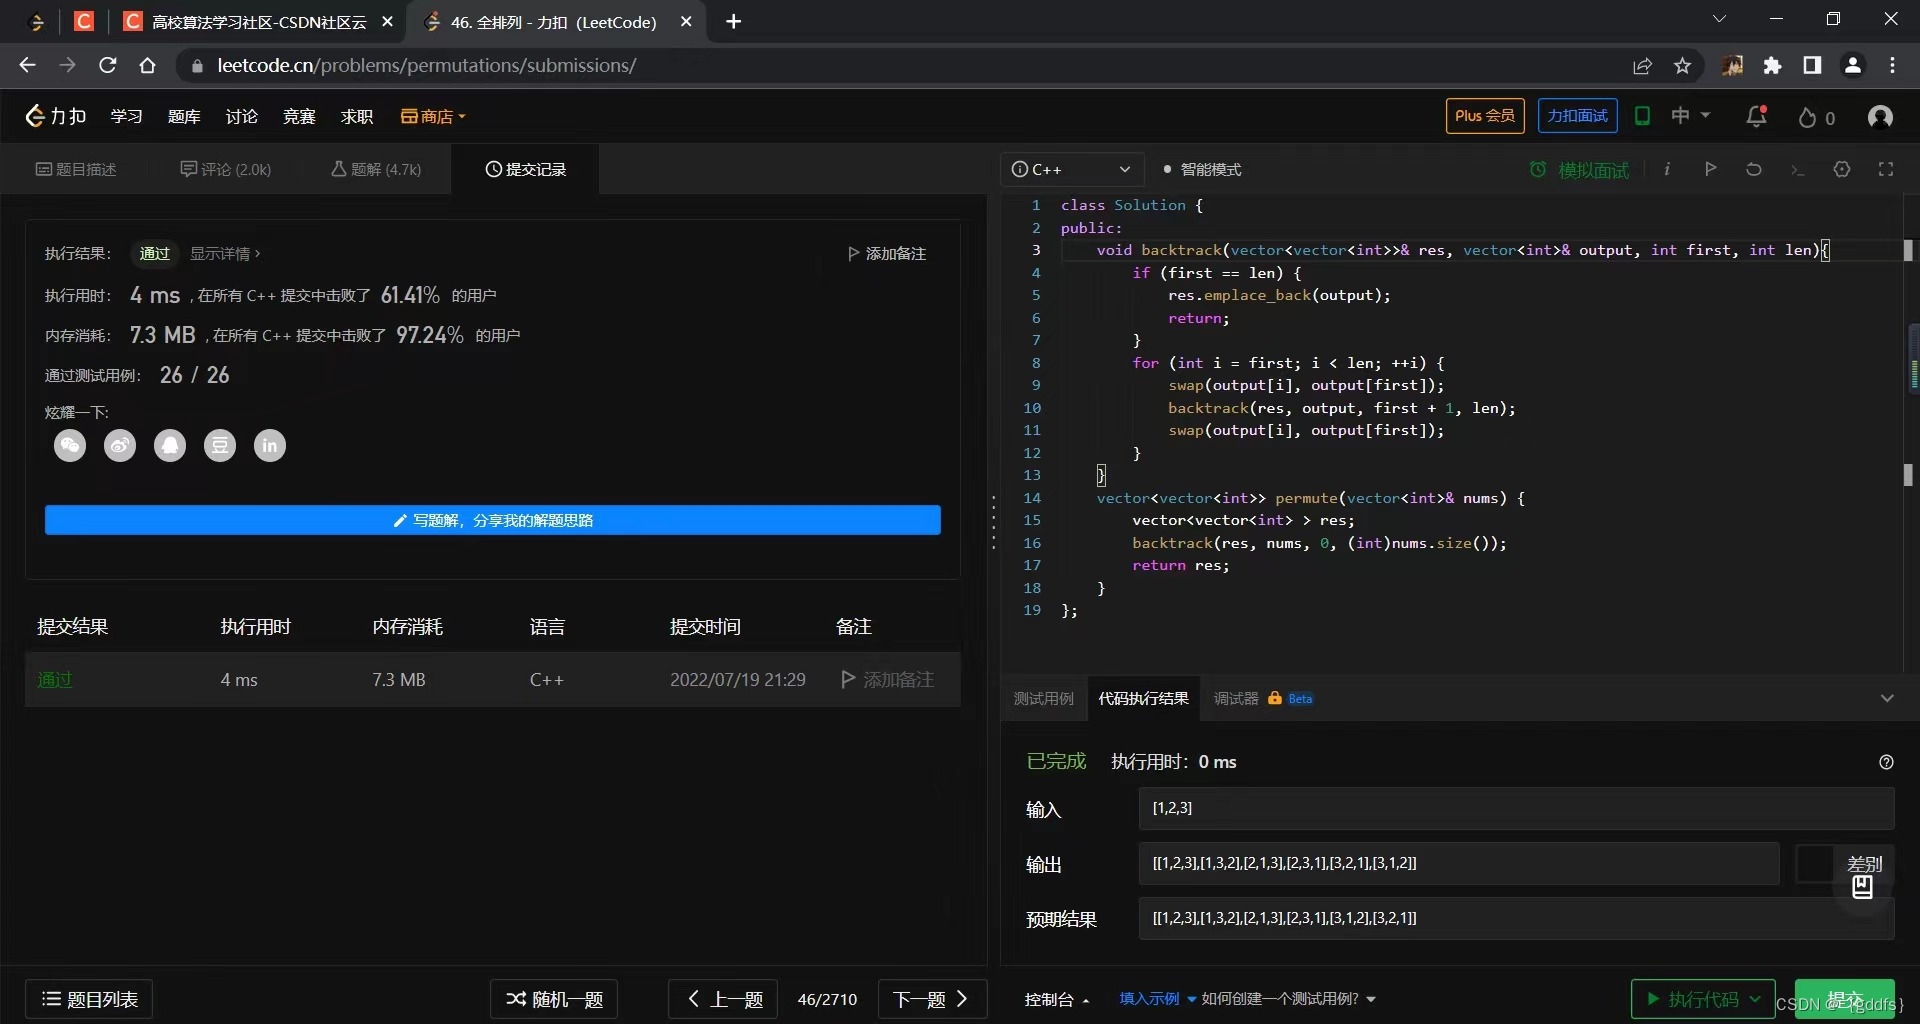Toggle smart mode indicator
This screenshot has width=1920, height=1024.
[1202, 170]
